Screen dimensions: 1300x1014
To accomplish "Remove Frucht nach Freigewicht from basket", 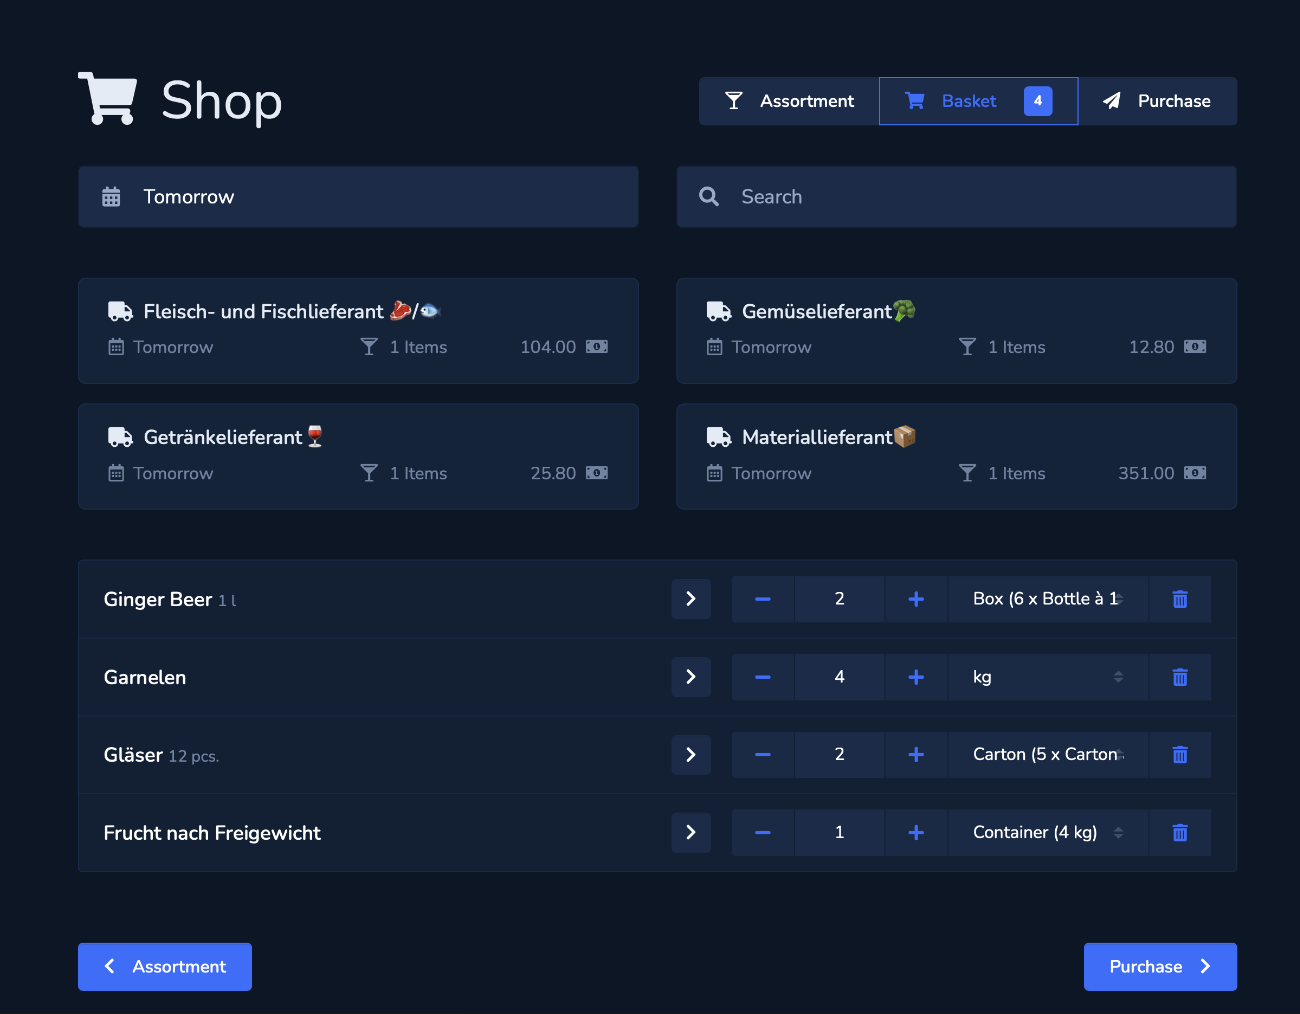I will (1180, 833).
